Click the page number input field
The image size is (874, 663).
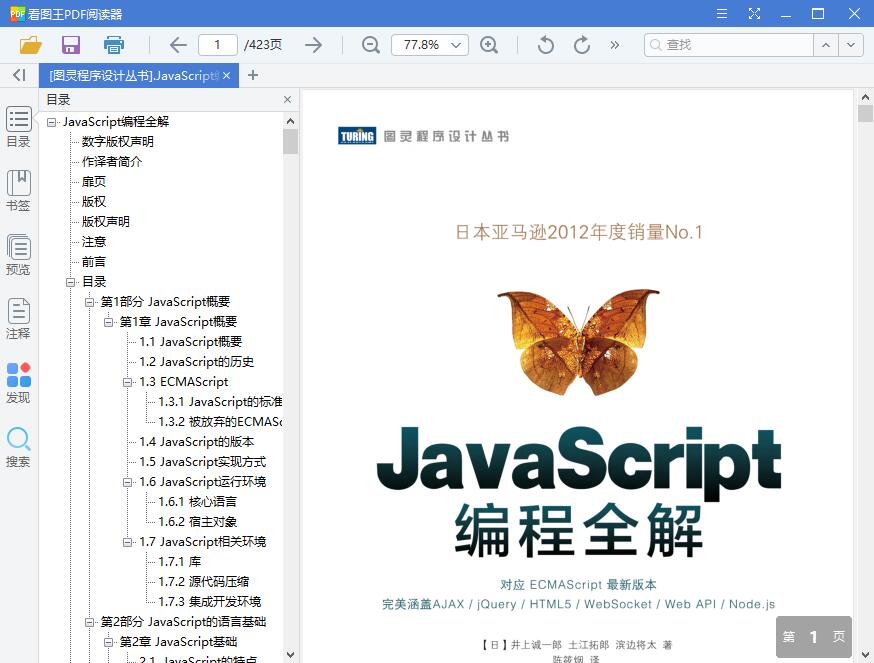[x=217, y=45]
